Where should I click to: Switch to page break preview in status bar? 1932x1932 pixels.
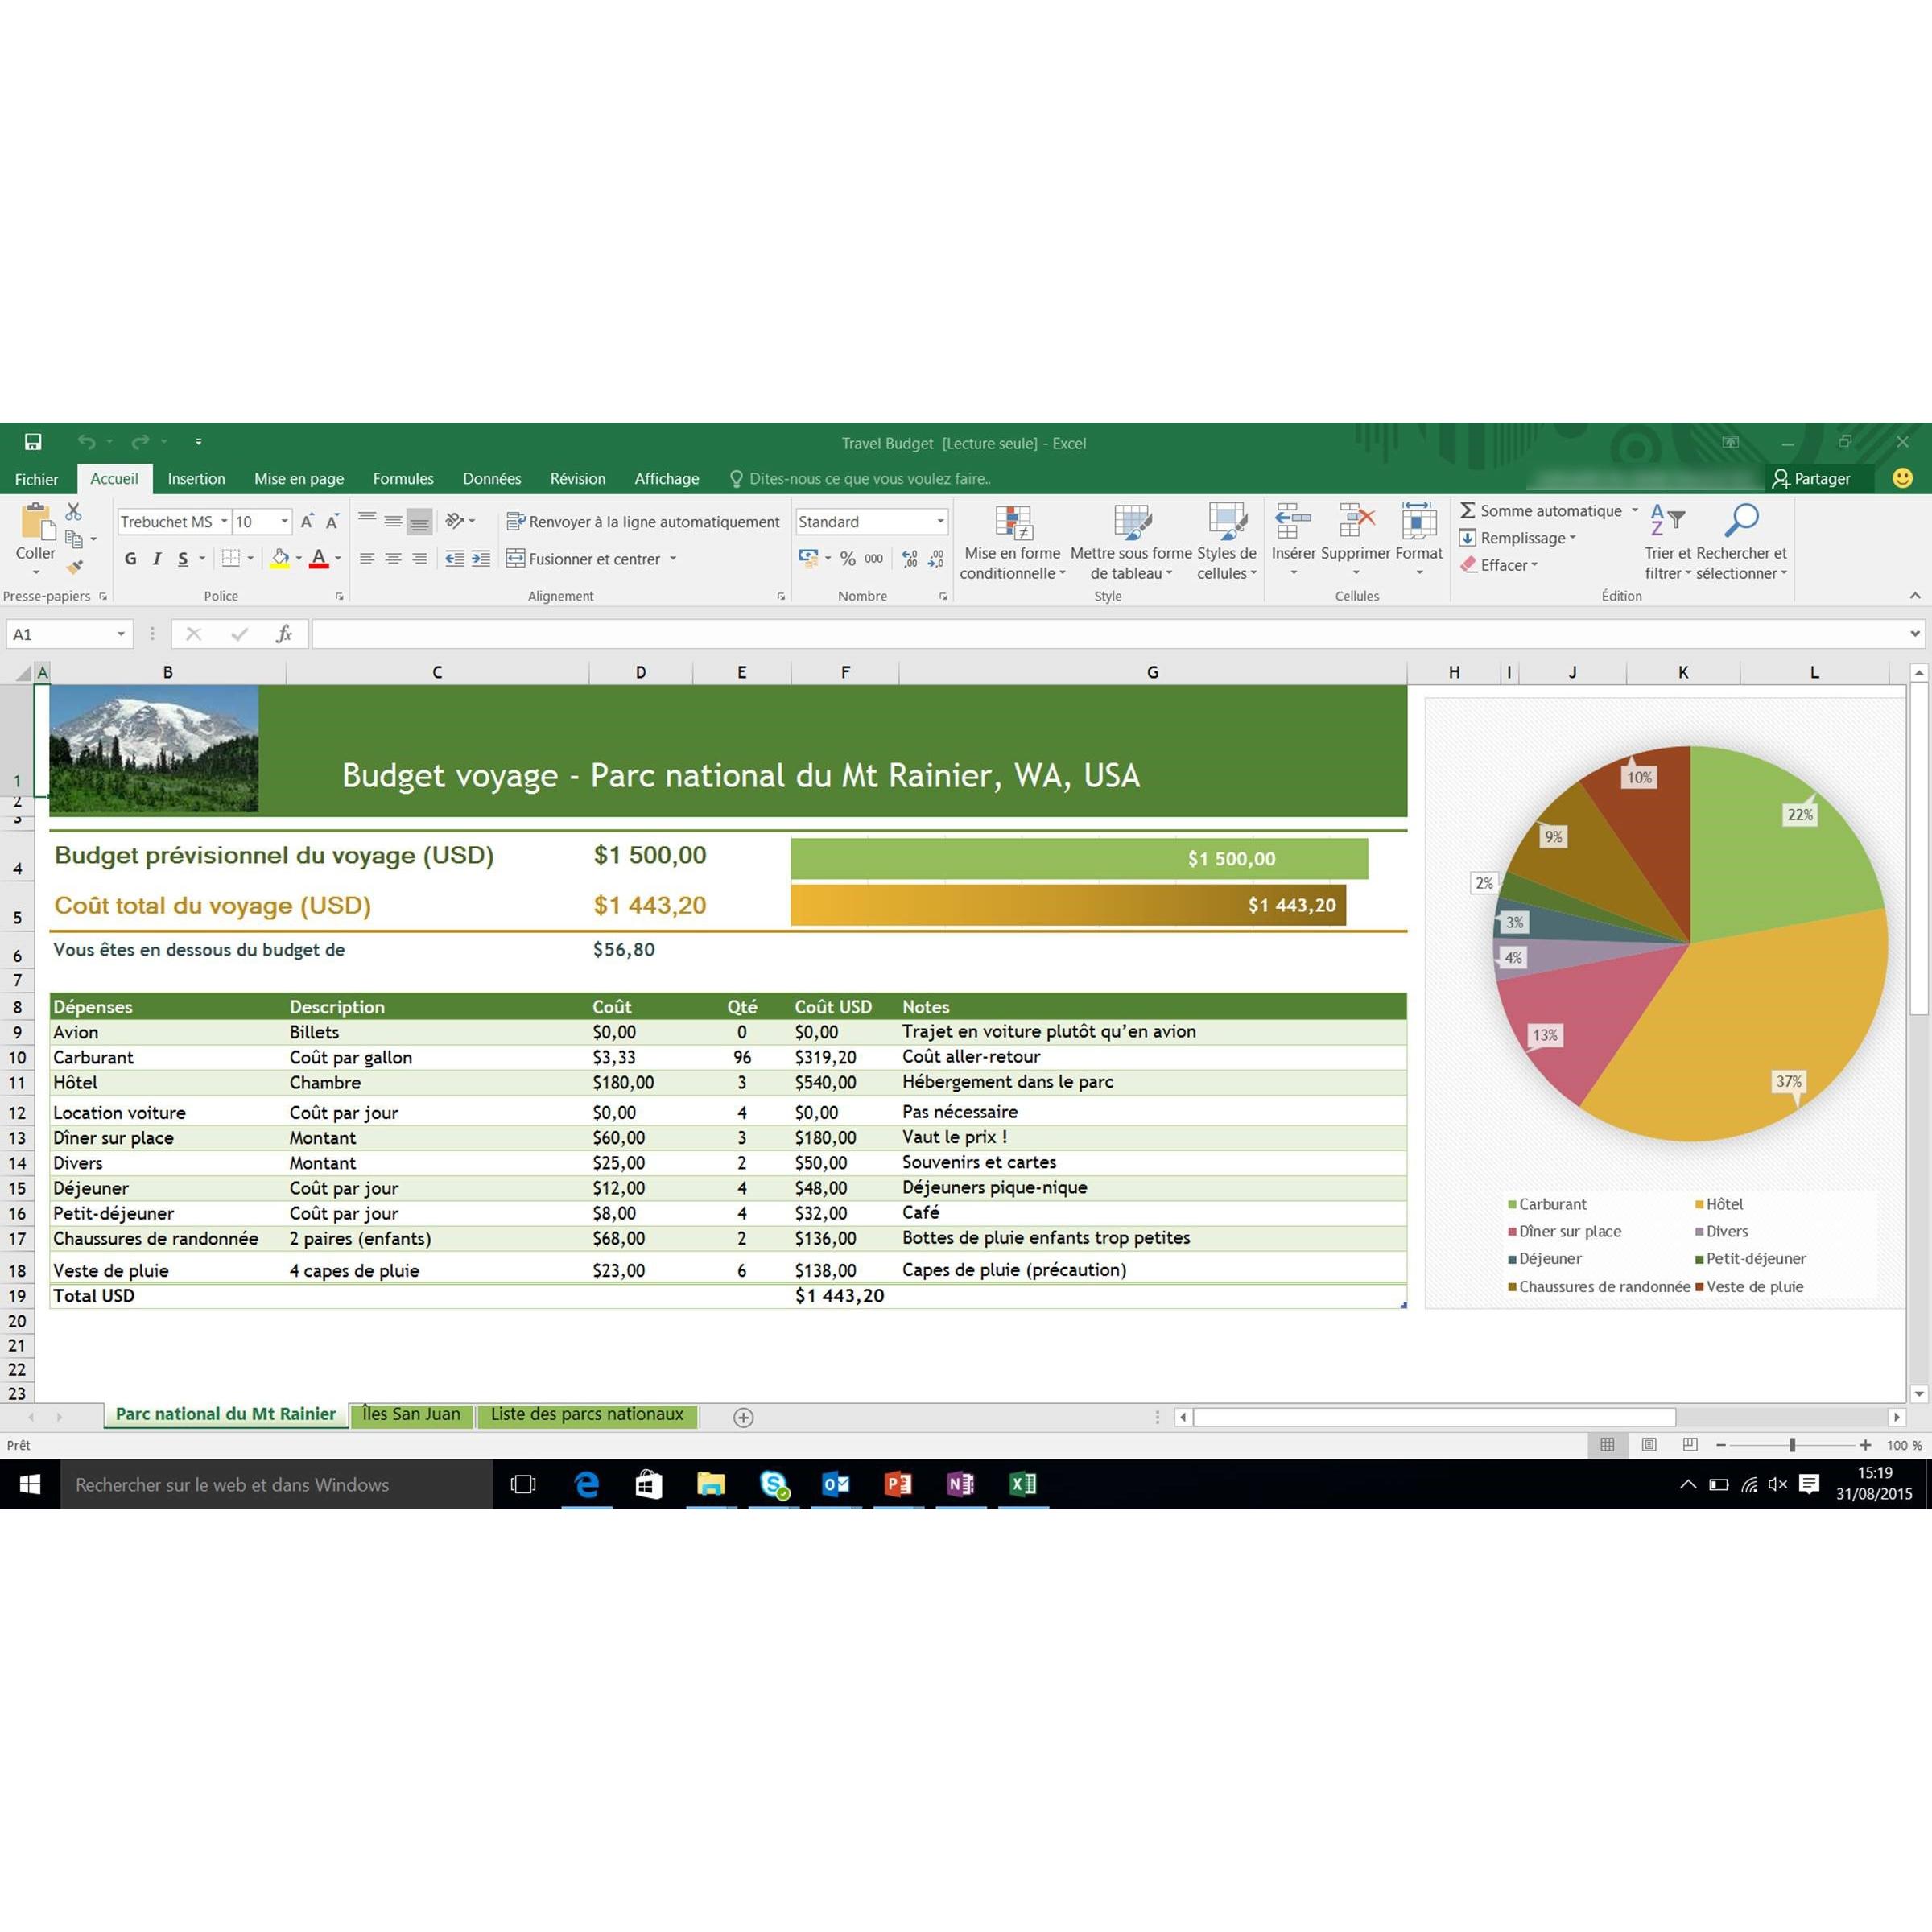pyautogui.click(x=1690, y=1445)
